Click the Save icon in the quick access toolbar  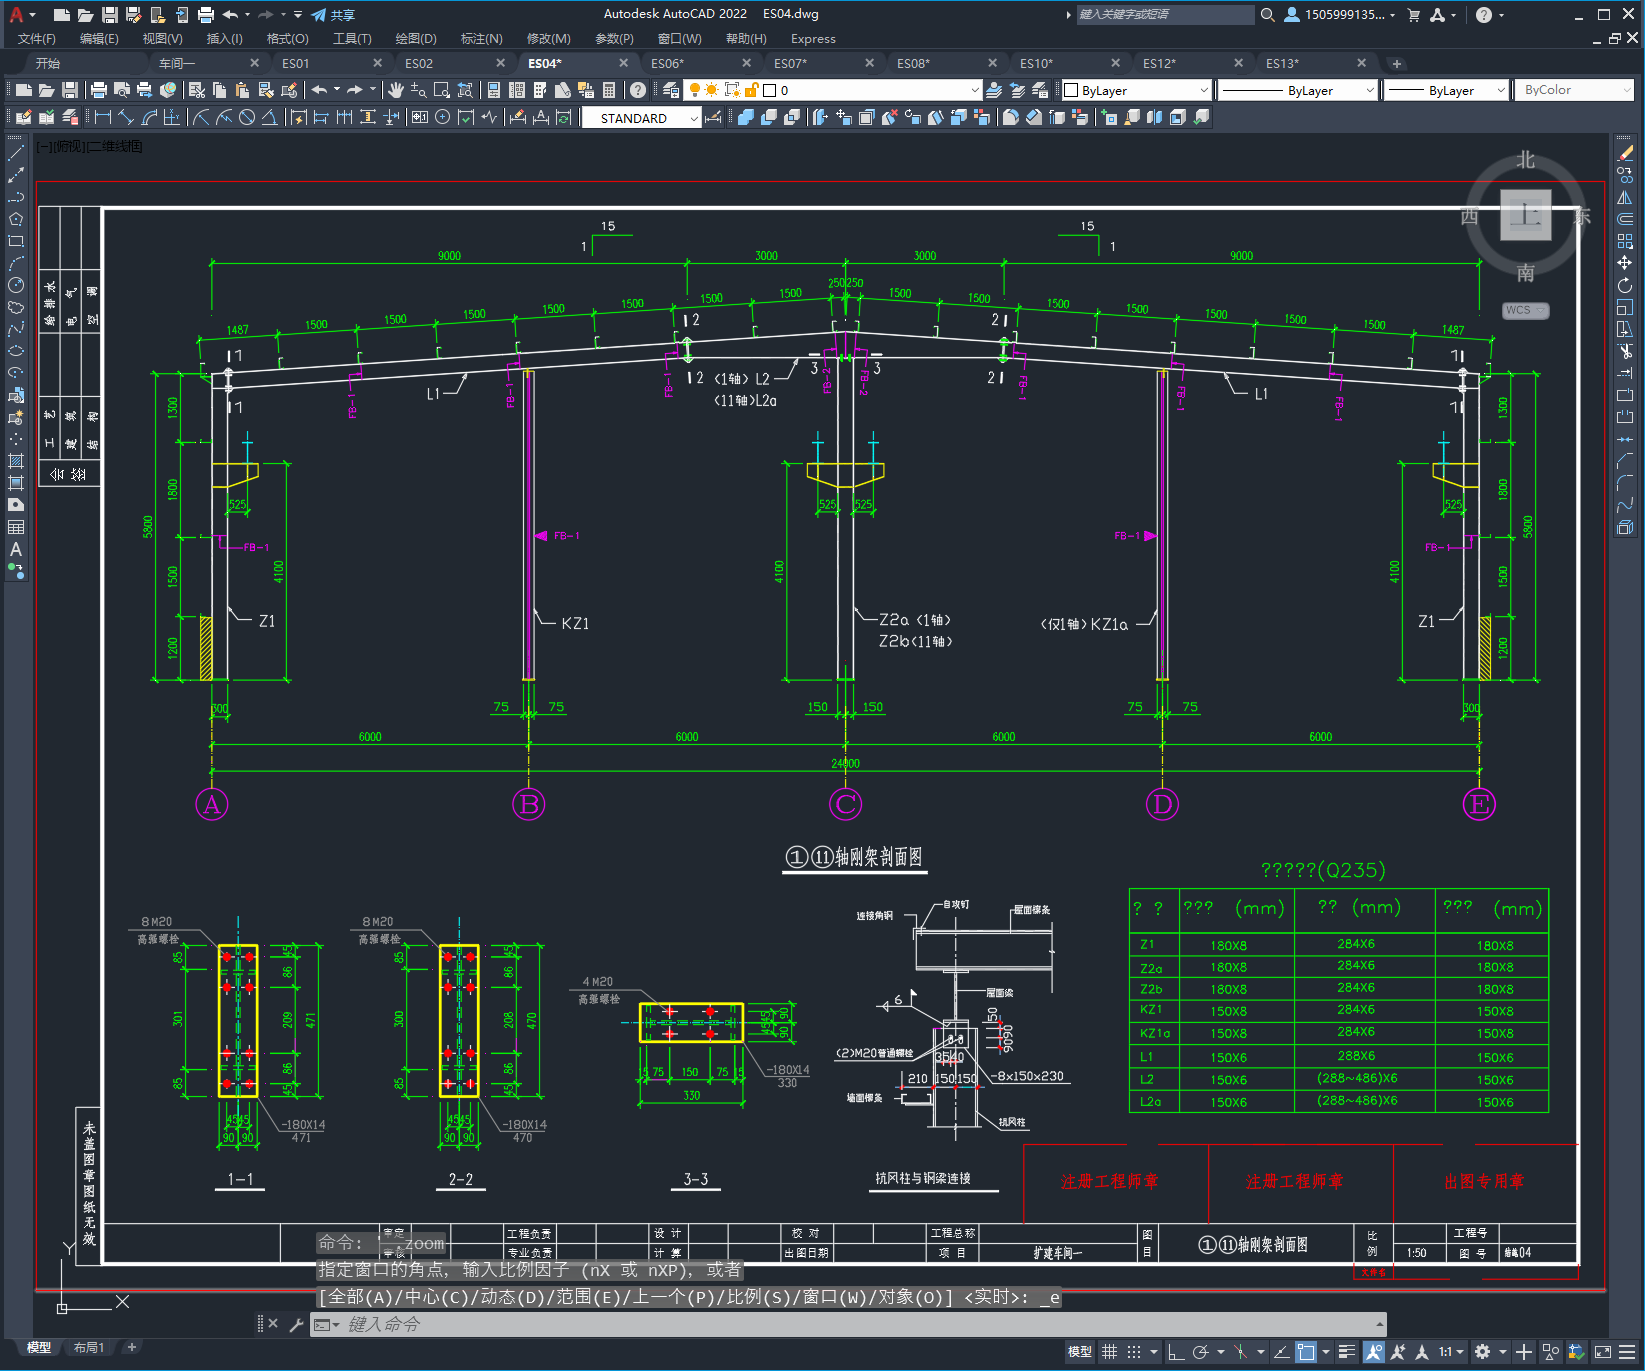click(x=110, y=15)
